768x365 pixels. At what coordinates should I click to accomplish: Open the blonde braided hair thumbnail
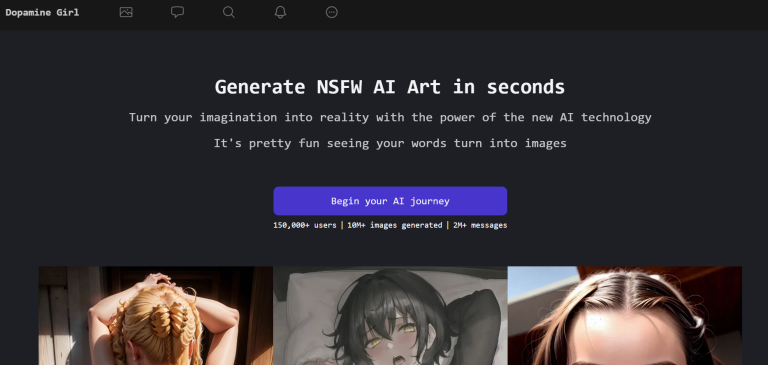coord(156,316)
